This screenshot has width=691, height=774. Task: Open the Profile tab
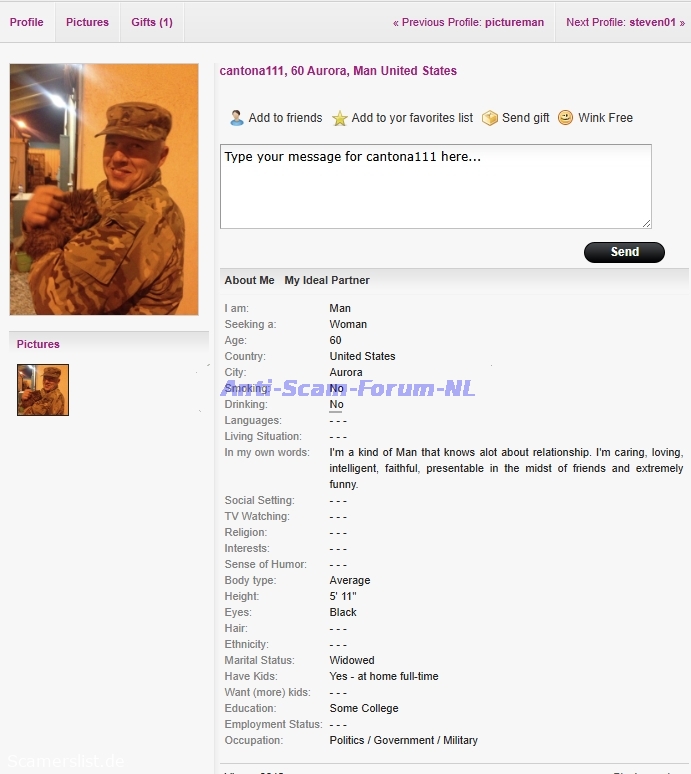[x=27, y=22]
